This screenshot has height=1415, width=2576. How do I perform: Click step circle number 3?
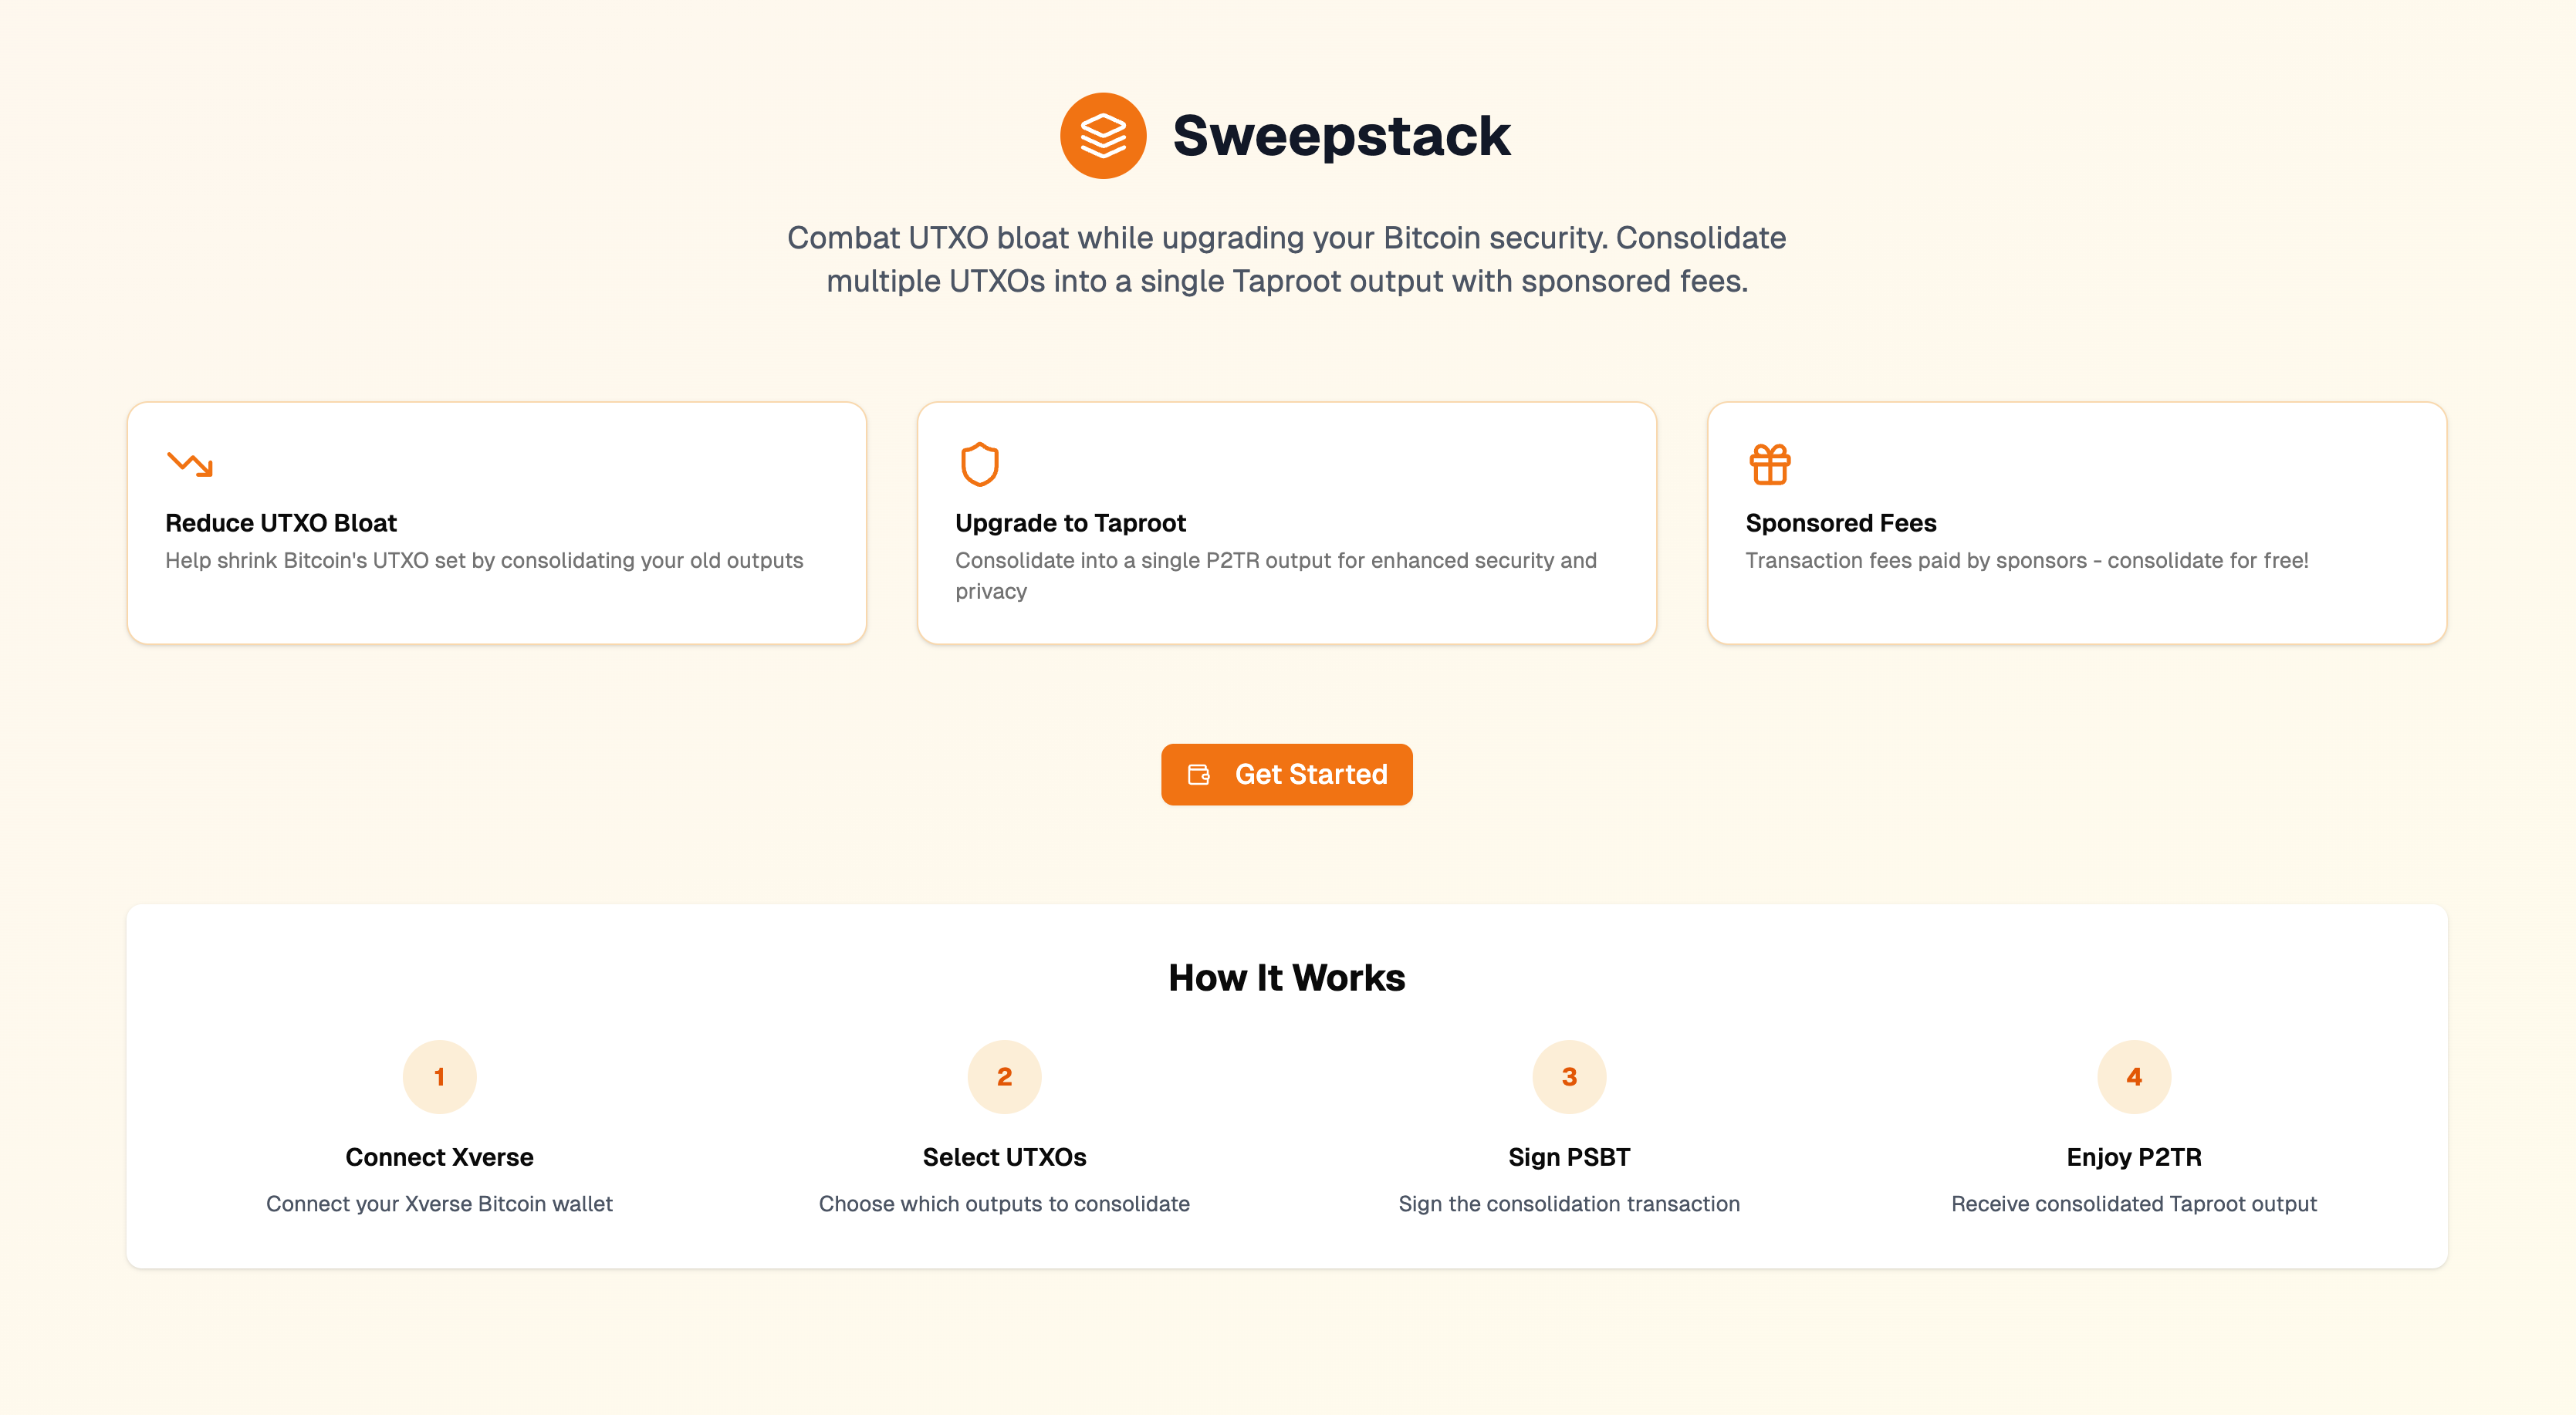tap(1569, 1077)
